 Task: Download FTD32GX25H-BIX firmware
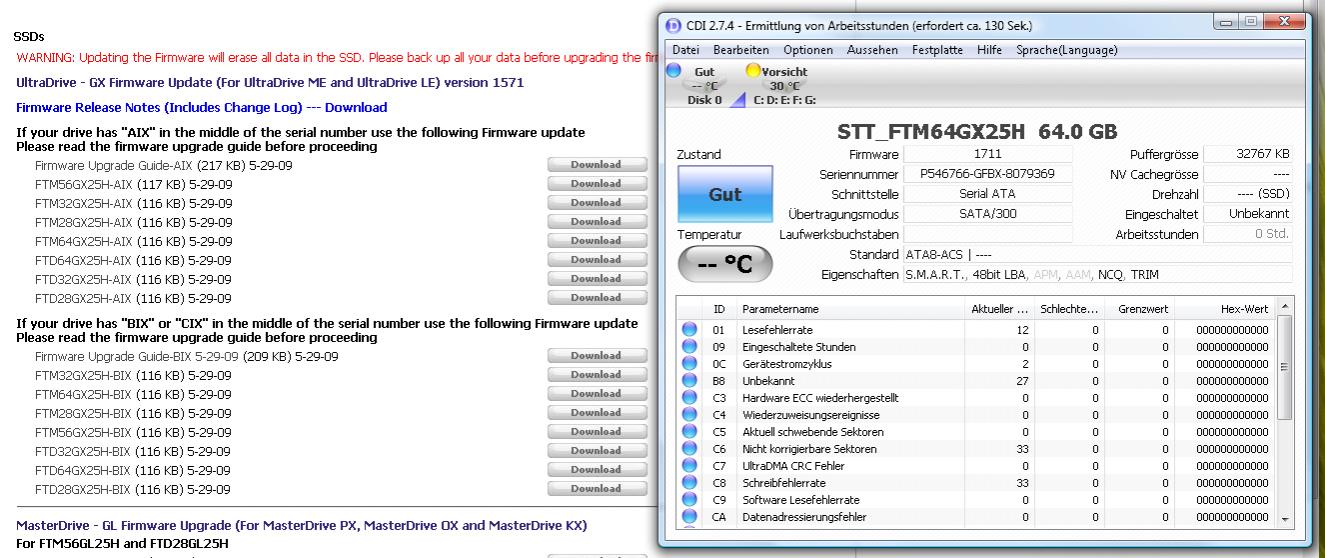[x=597, y=450]
